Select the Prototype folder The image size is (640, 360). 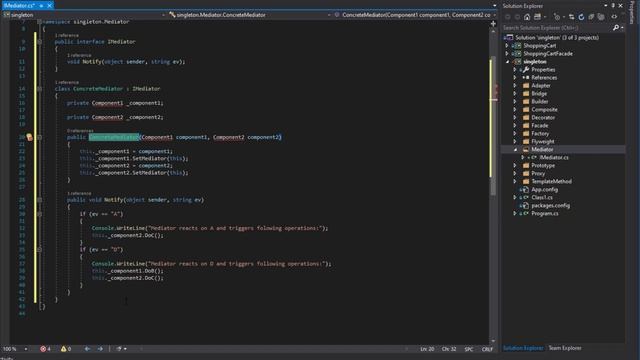[543, 166]
